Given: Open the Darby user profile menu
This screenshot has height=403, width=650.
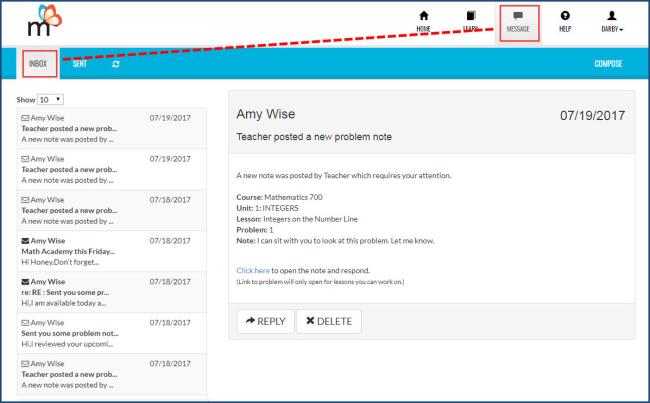Looking at the screenshot, I should coord(612,21).
